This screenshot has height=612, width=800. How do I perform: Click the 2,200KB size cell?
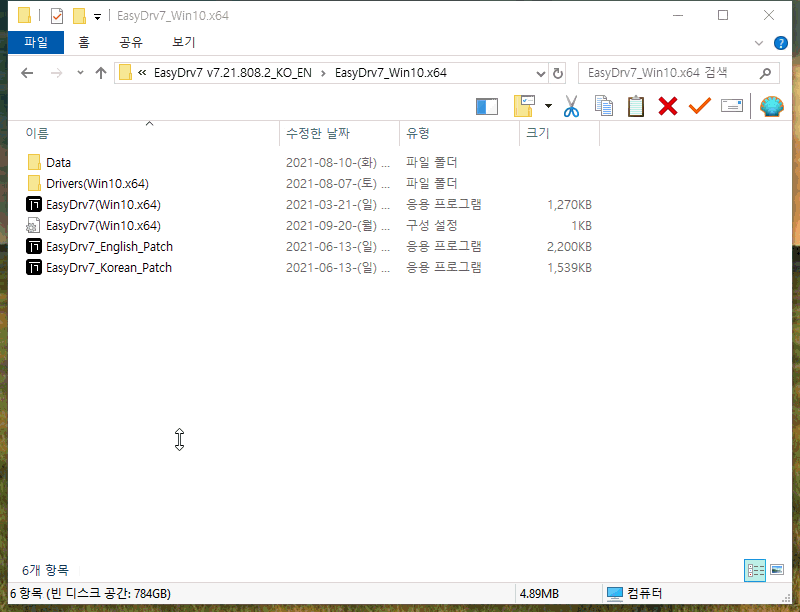click(569, 247)
